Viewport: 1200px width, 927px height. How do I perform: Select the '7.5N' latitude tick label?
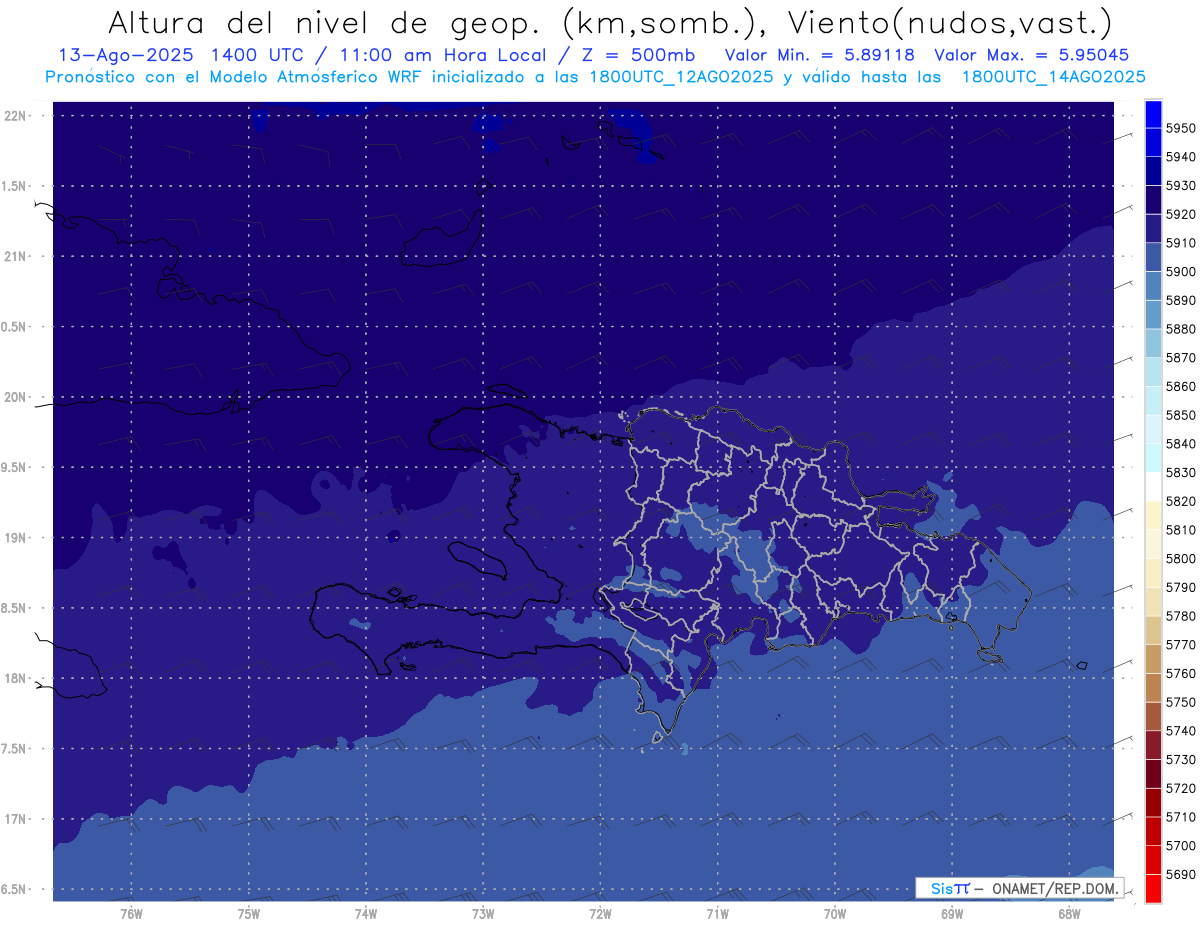(x=14, y=749)
